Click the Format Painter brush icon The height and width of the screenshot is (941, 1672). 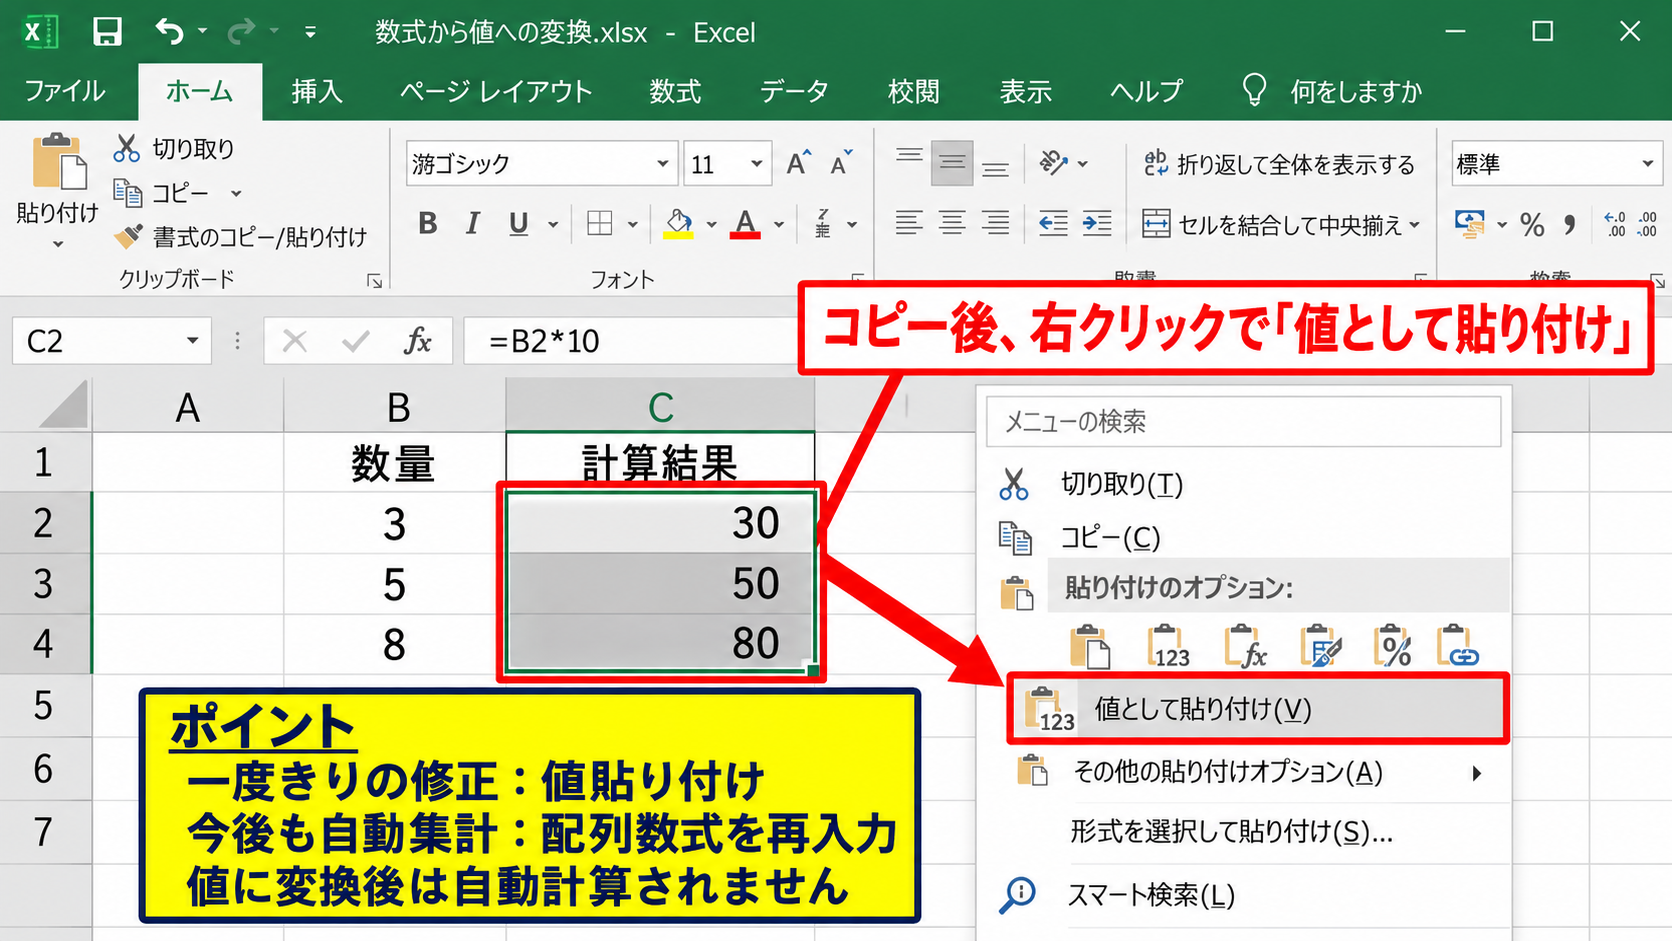coord(128,236)
